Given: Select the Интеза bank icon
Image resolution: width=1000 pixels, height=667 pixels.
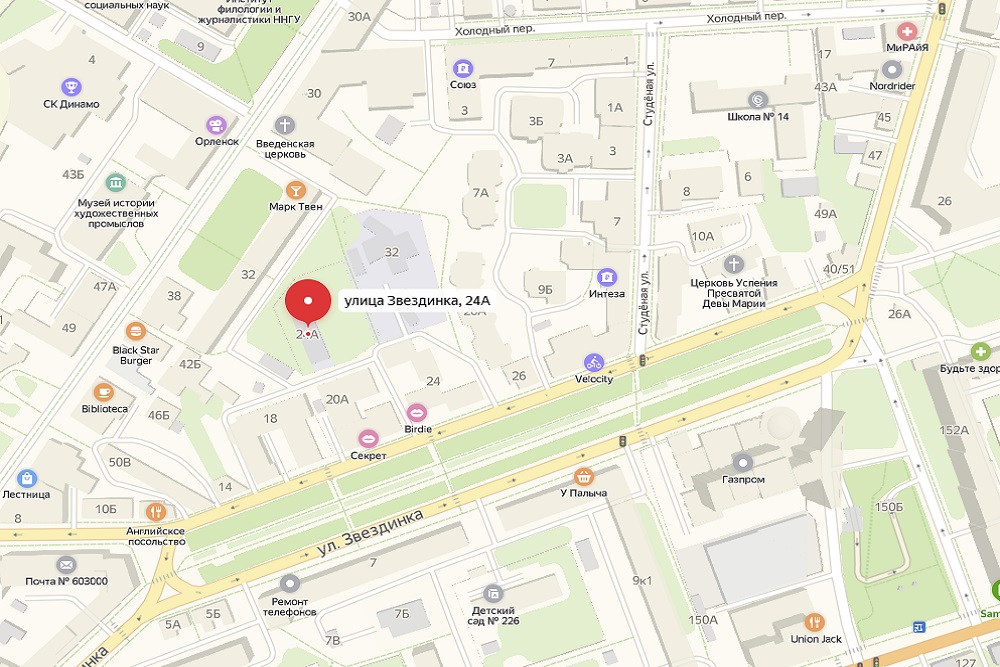Looking at the screenshot, I should (607, 277).
